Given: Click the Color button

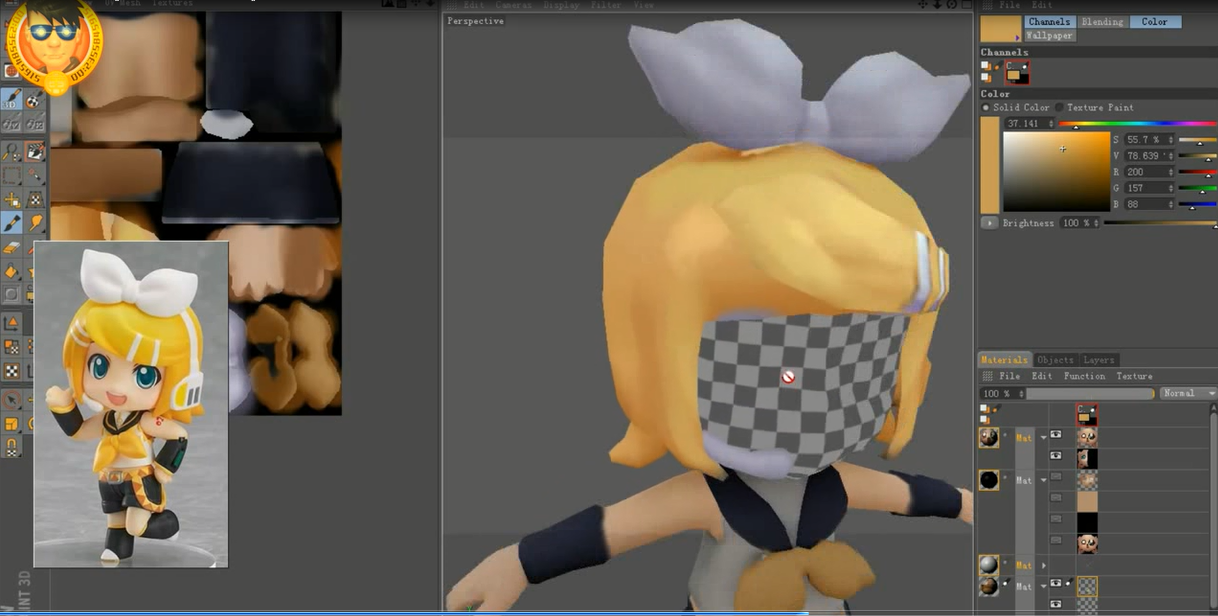Looking at the screenshot, I should coord(1155,21).
